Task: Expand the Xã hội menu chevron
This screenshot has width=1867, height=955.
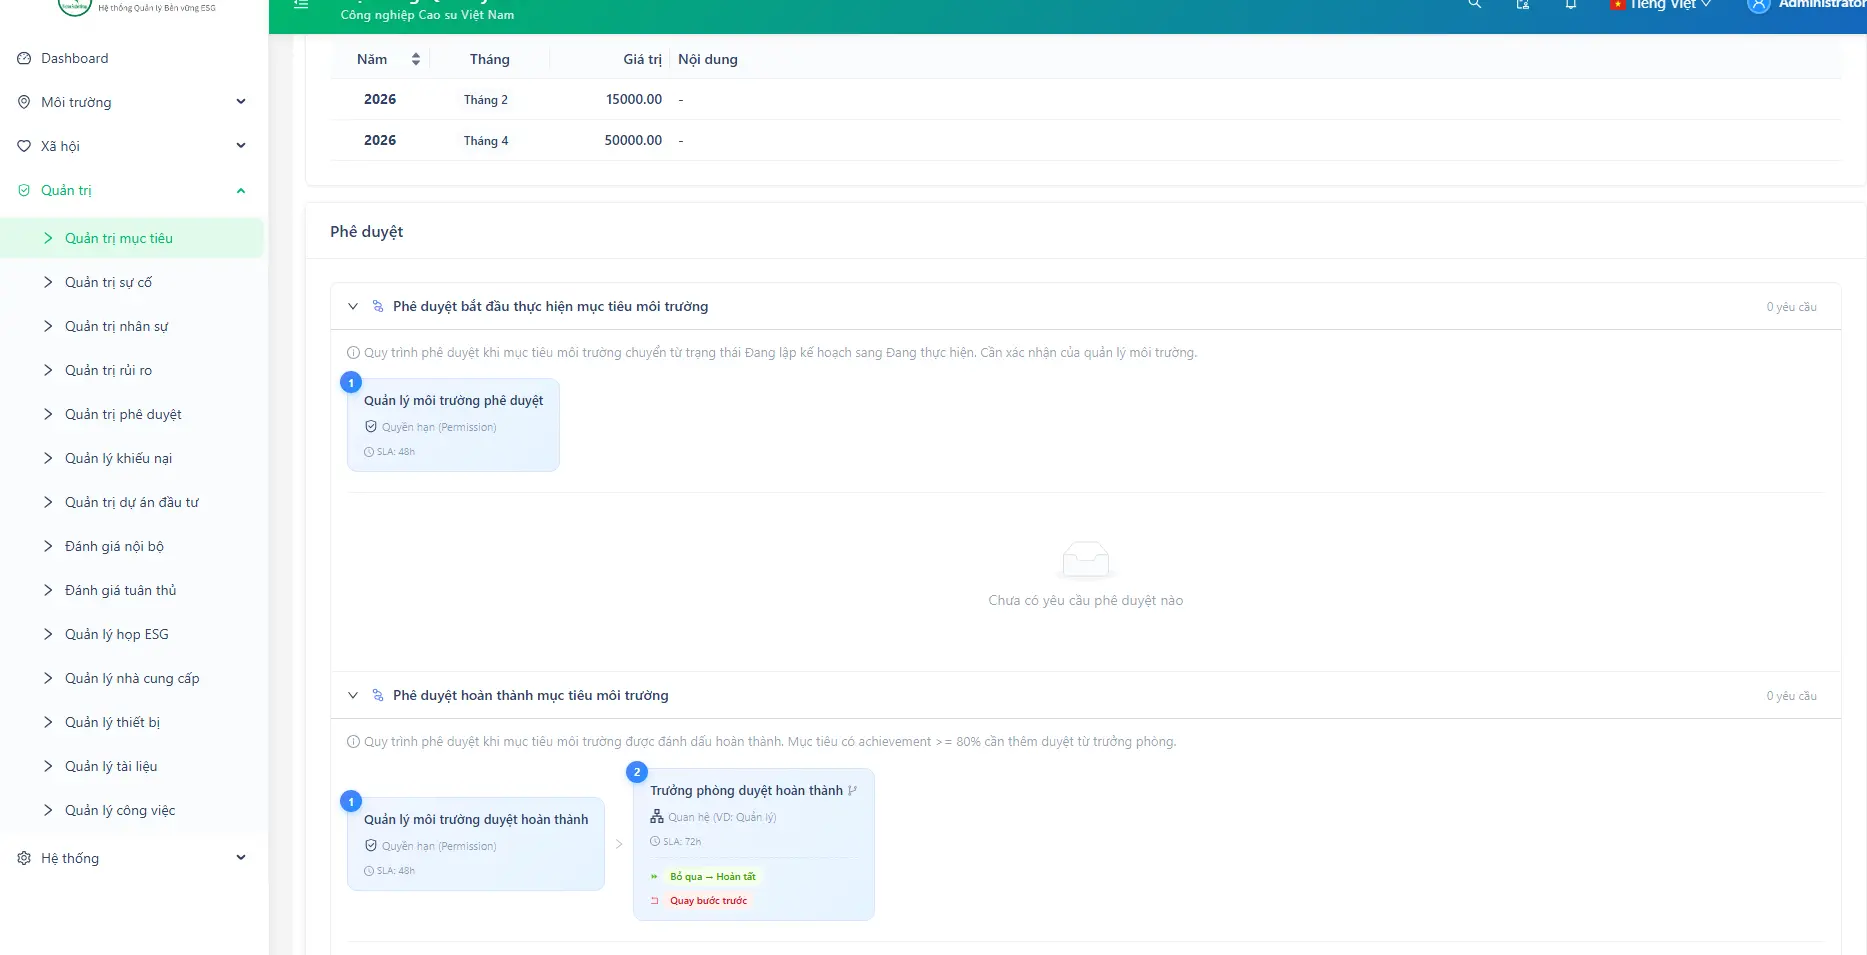Action: click(241, 146)
